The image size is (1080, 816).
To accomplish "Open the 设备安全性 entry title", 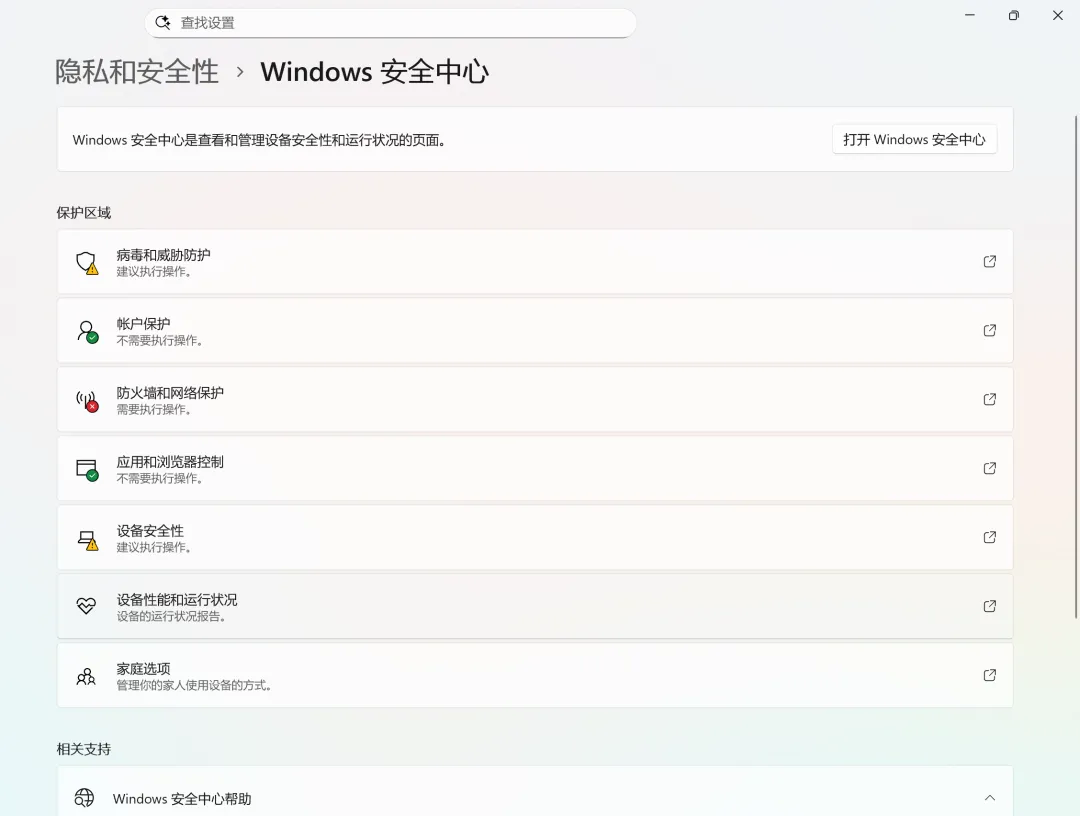I will tap(150, 530).
